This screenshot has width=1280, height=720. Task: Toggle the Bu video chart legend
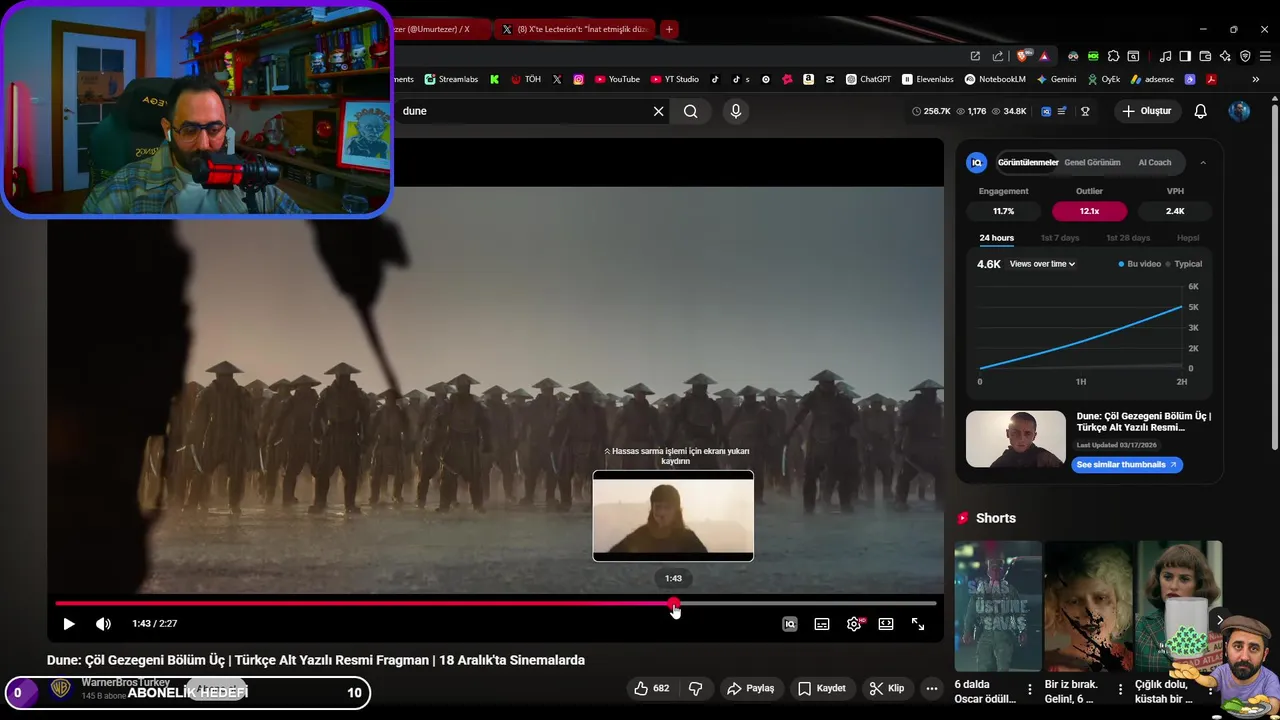1140,264
